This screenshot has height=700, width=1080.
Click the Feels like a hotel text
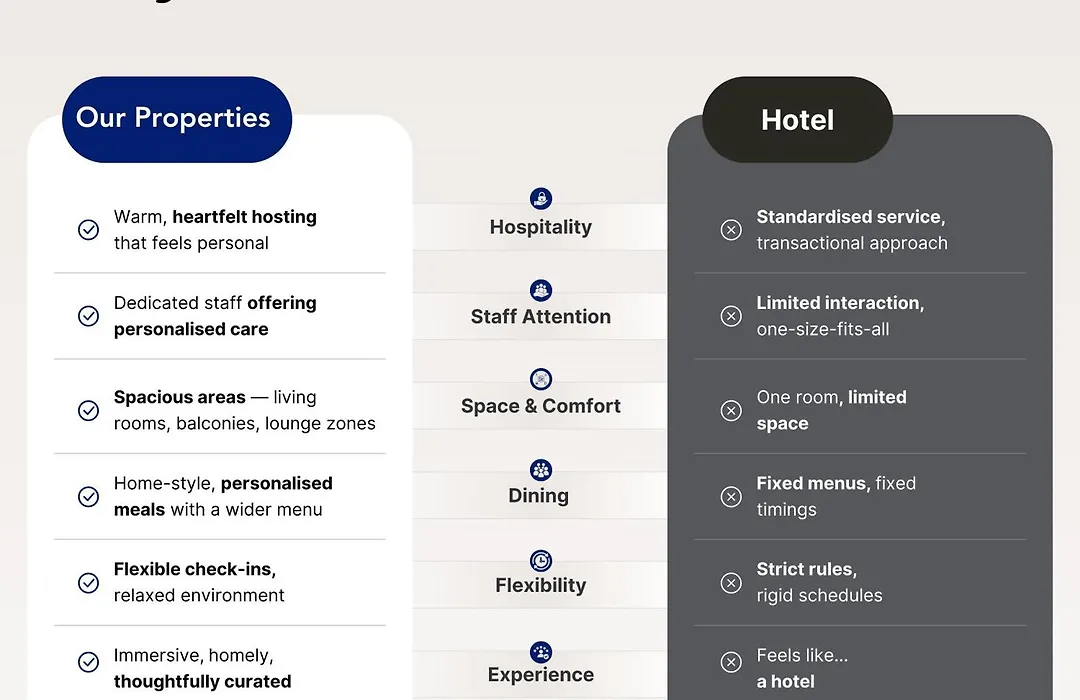point(802,668)
